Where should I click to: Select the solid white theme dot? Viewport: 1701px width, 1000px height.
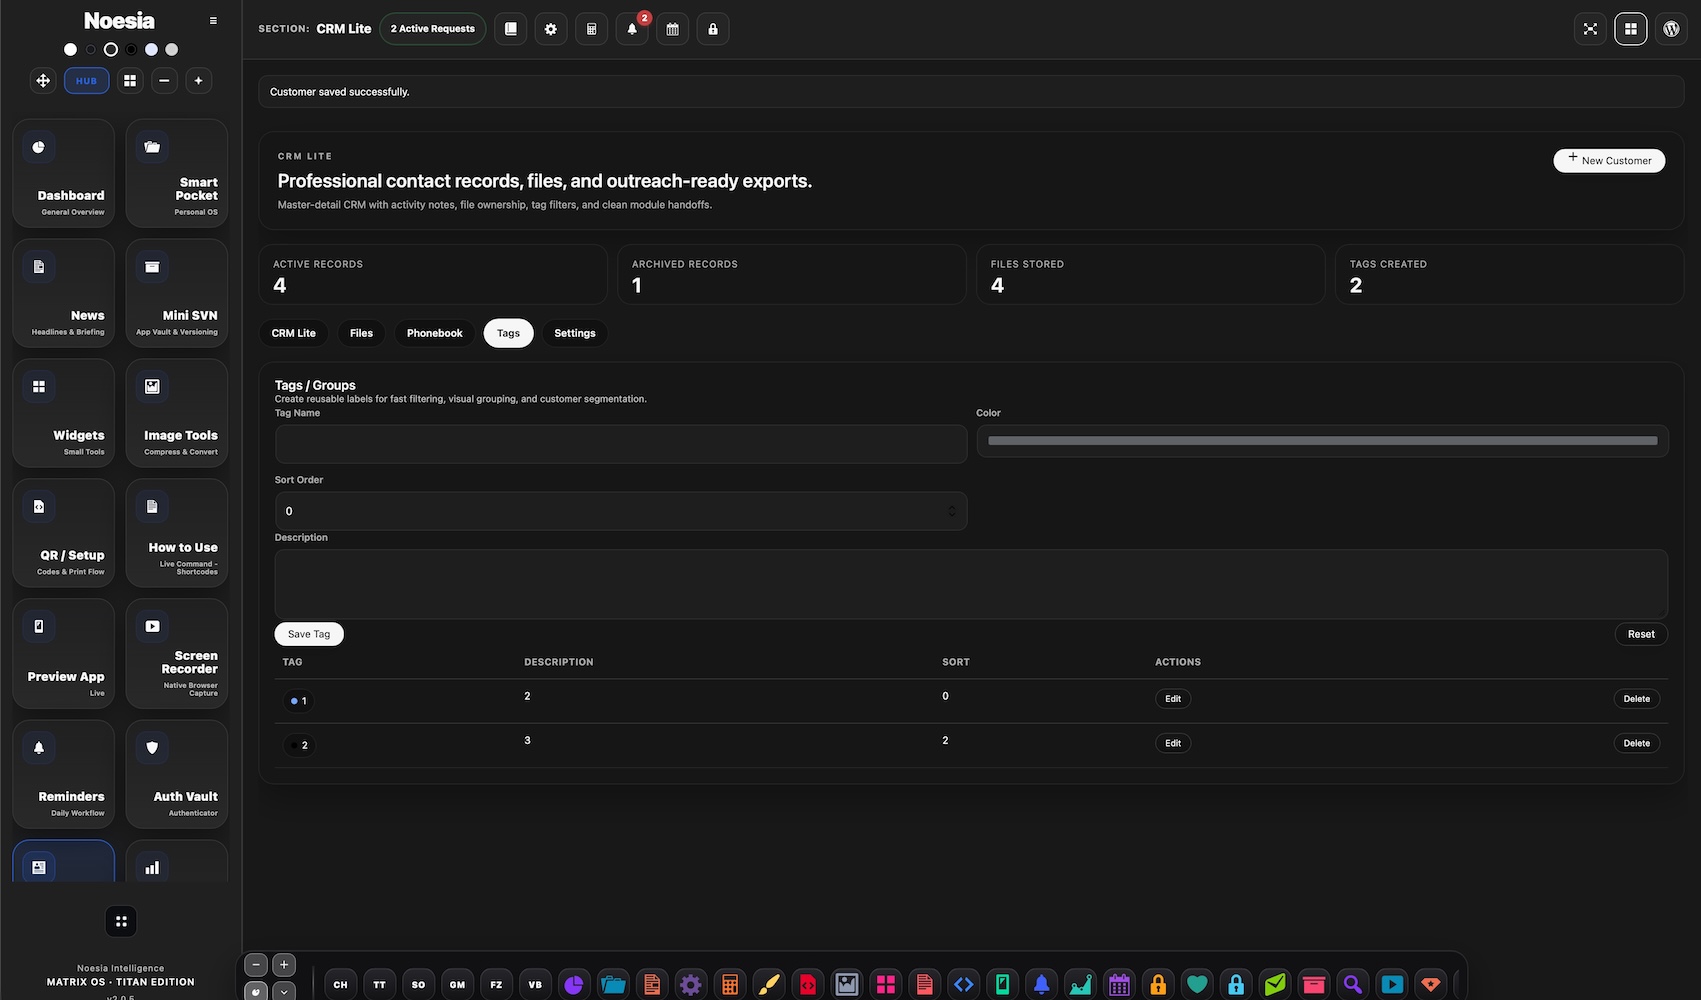coord(70,49)
